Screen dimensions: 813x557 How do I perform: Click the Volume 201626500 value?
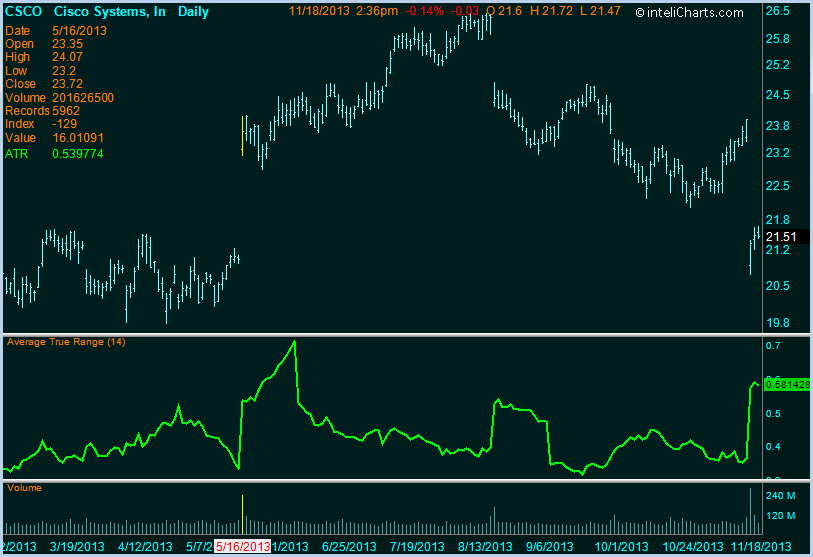tap(83, 98)
